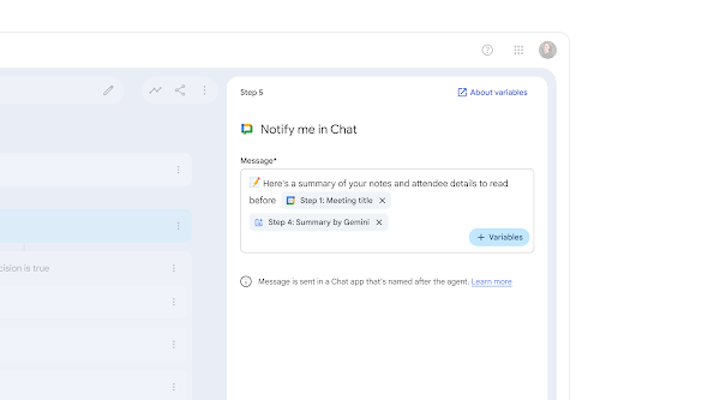Click the account profile avatar
Viewport: 720px width, 400px height.
point(547,50)
